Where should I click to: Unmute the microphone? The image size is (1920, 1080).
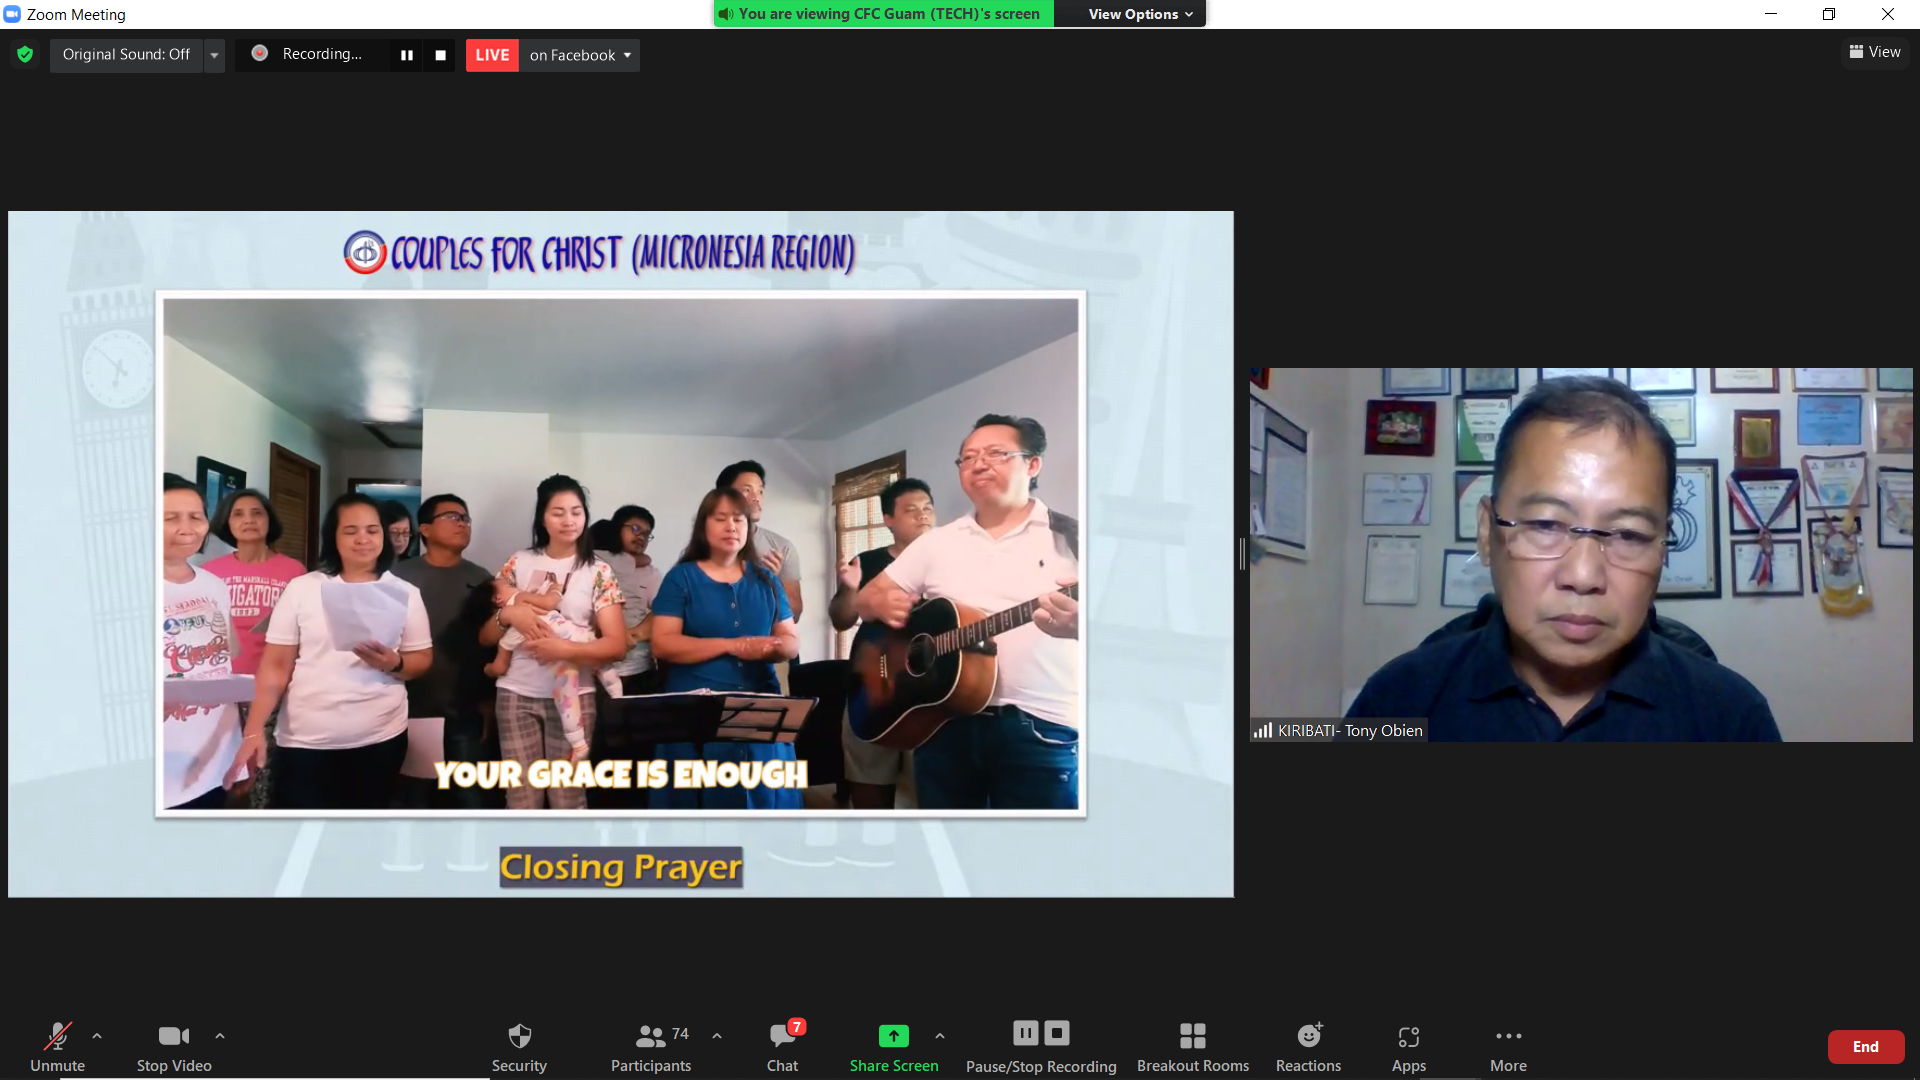(x=58, y=1046)
